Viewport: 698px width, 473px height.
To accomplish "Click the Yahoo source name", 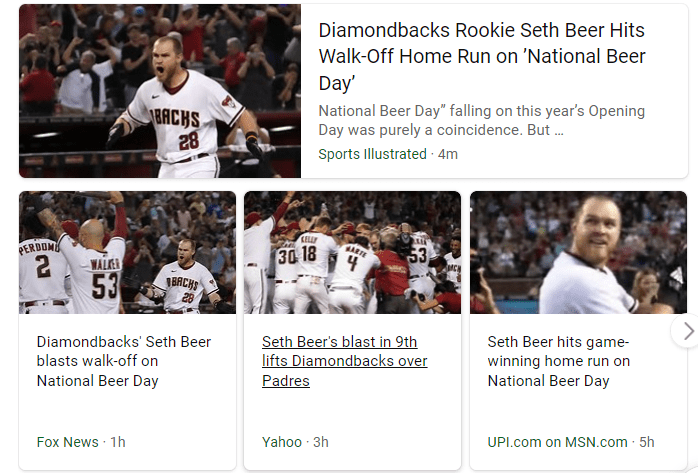I will pyautogui.click(x=282, y=441).
